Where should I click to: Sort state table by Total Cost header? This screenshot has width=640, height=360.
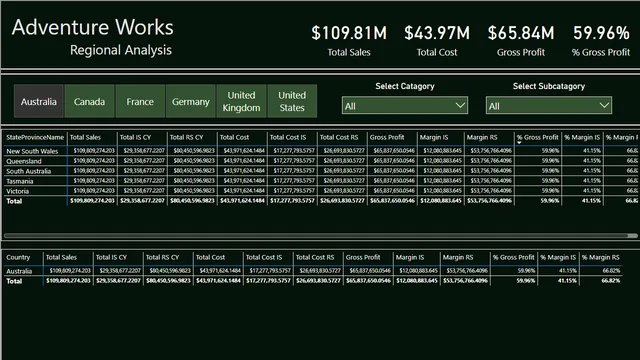[x=234, y=138]
